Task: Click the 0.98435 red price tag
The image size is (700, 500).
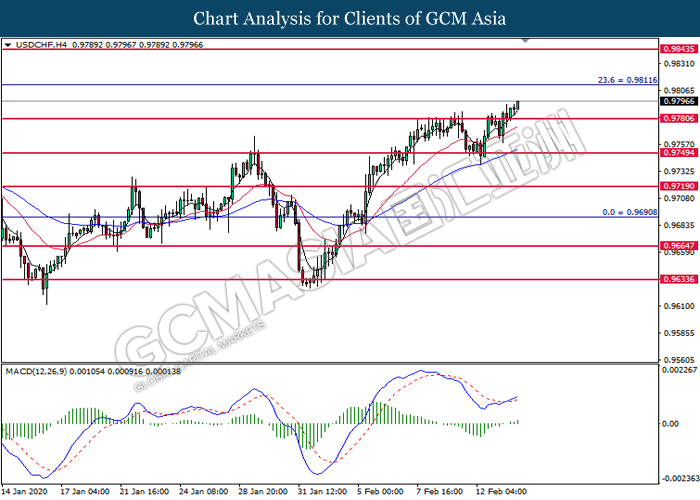Action: (x=675, y=48)
